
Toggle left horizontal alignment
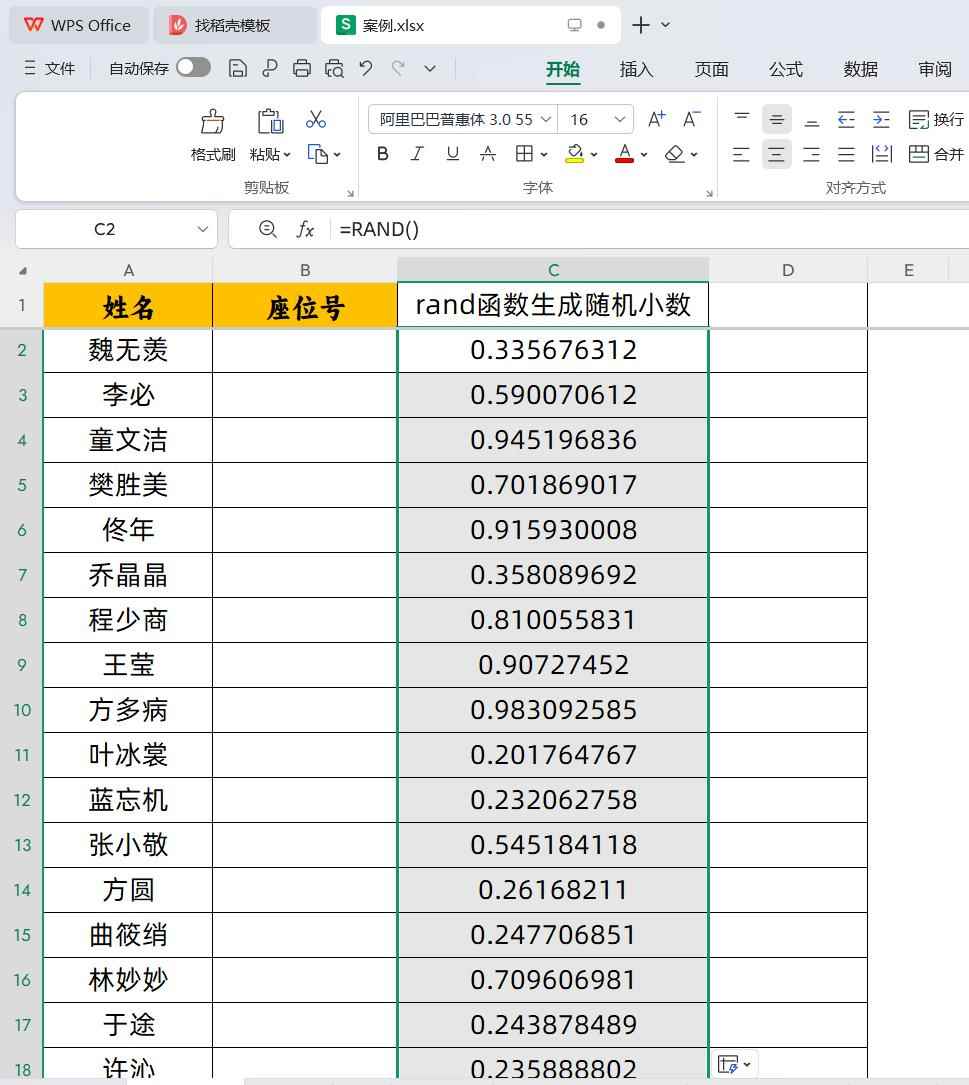point(741,154)
